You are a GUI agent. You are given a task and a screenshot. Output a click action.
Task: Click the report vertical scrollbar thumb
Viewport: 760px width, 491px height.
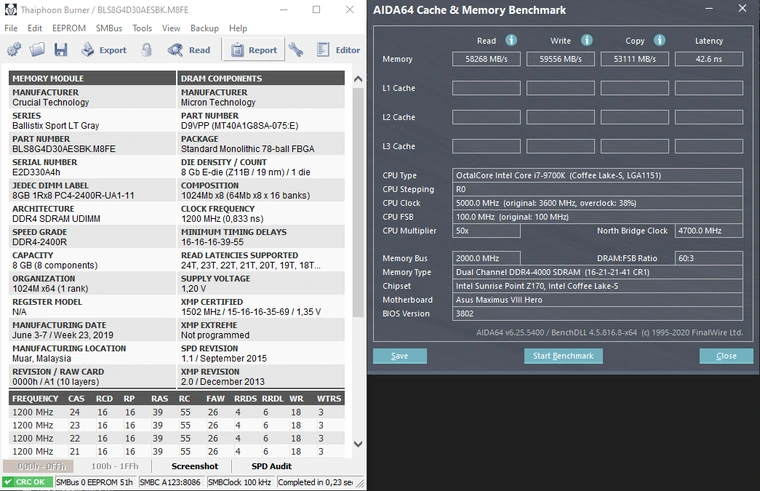tap(358, 203)
